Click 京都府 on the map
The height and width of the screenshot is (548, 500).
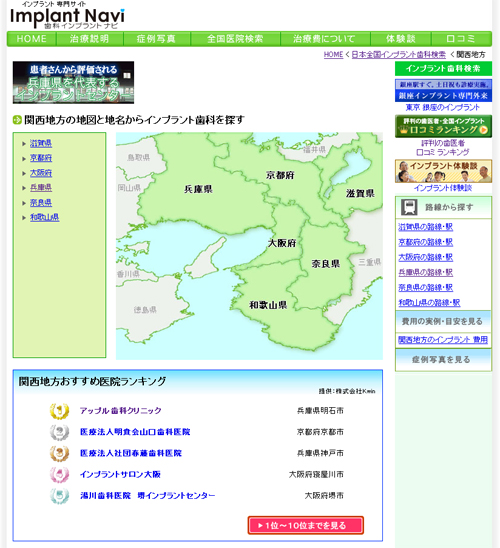point(280,175)
